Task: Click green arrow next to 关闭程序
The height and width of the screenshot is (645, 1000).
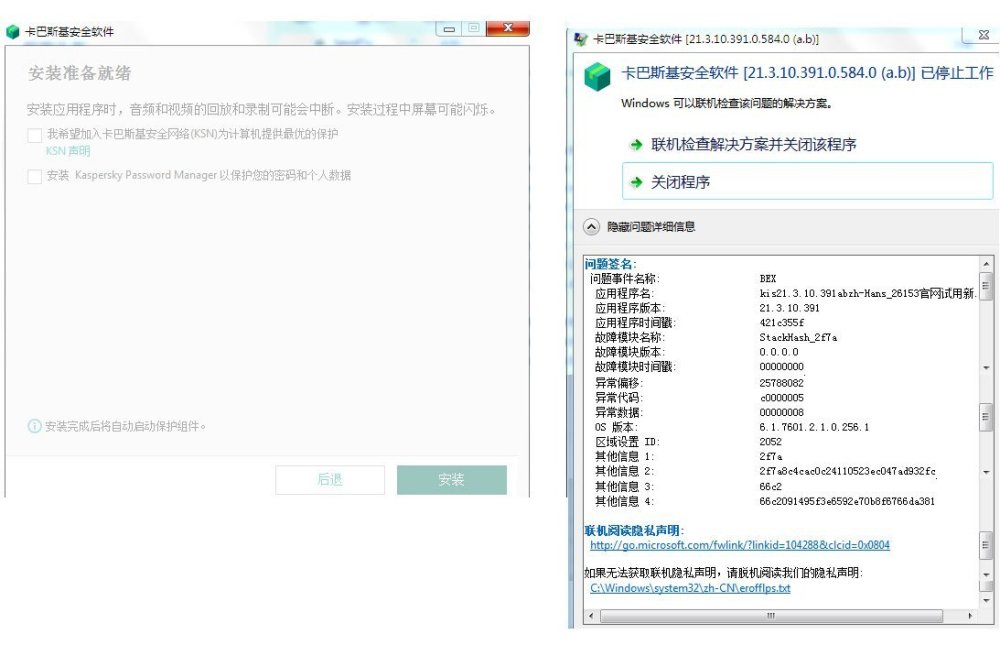Action: click(x=636, y=182)
